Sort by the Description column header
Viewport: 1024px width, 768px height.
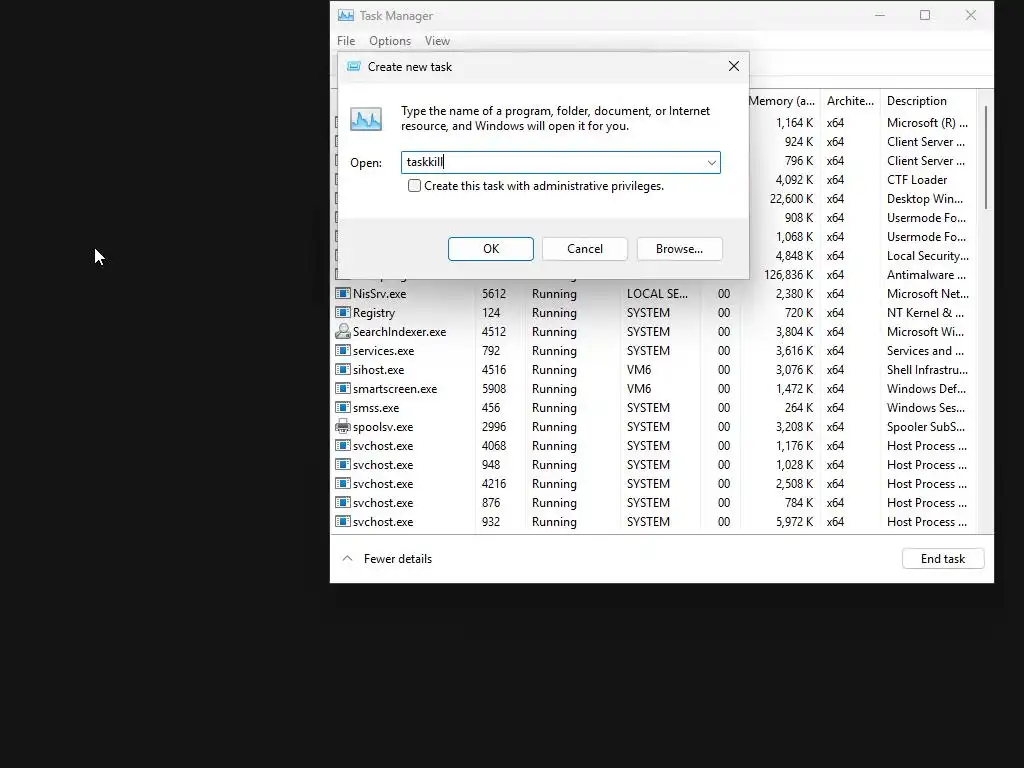(916, 101)
